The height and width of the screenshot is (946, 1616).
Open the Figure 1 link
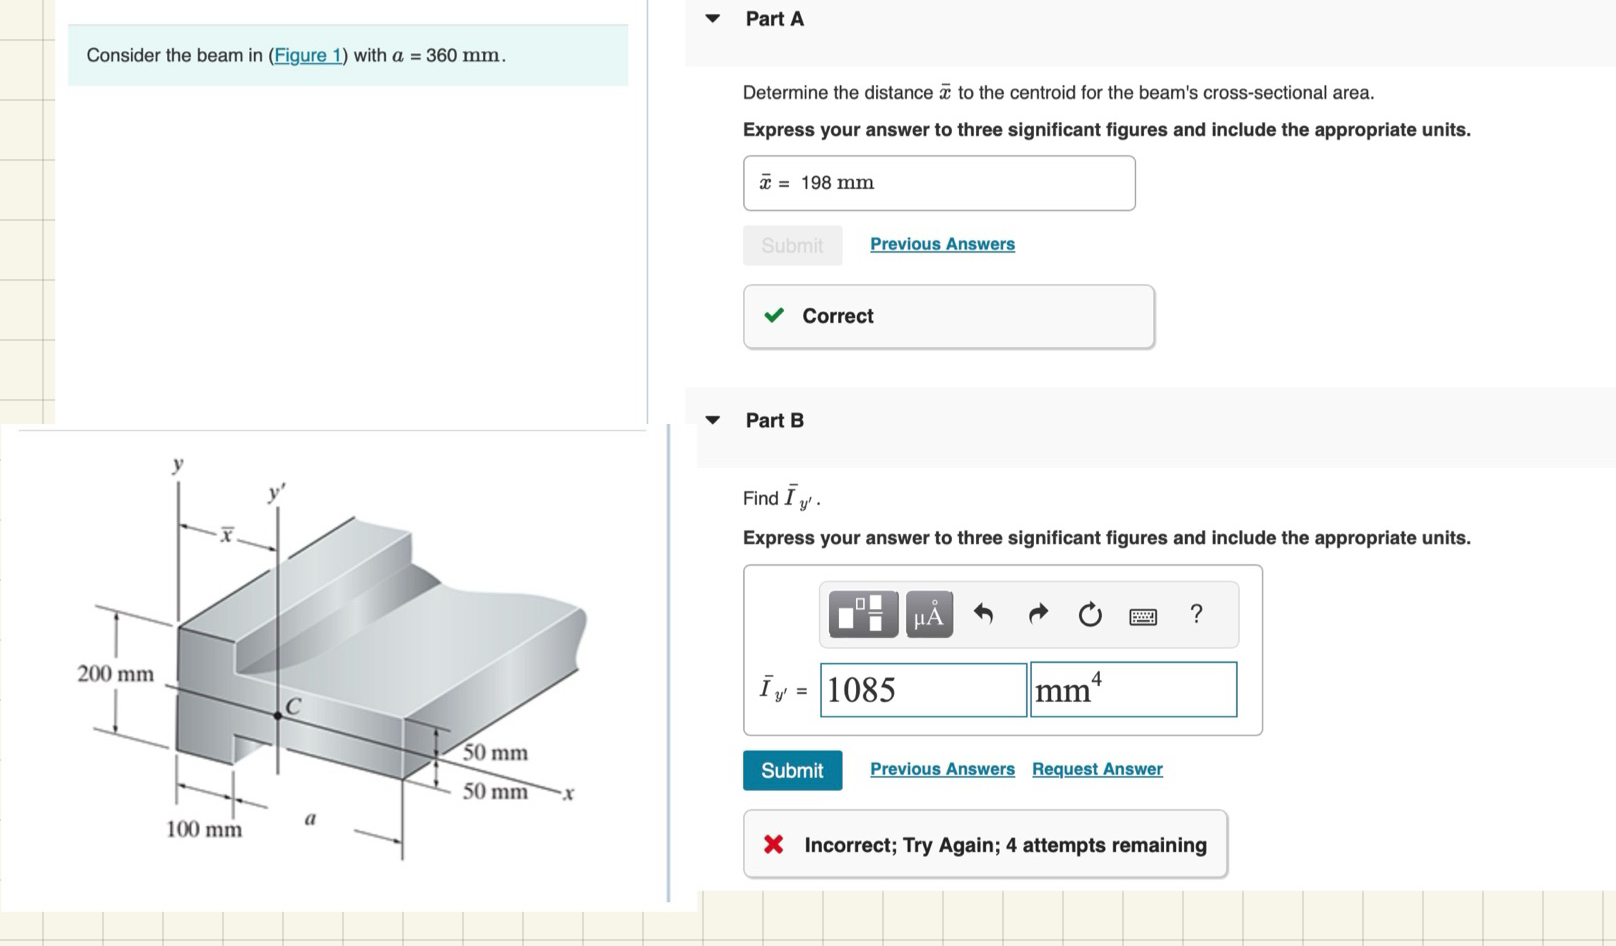[x=308, y=55]
